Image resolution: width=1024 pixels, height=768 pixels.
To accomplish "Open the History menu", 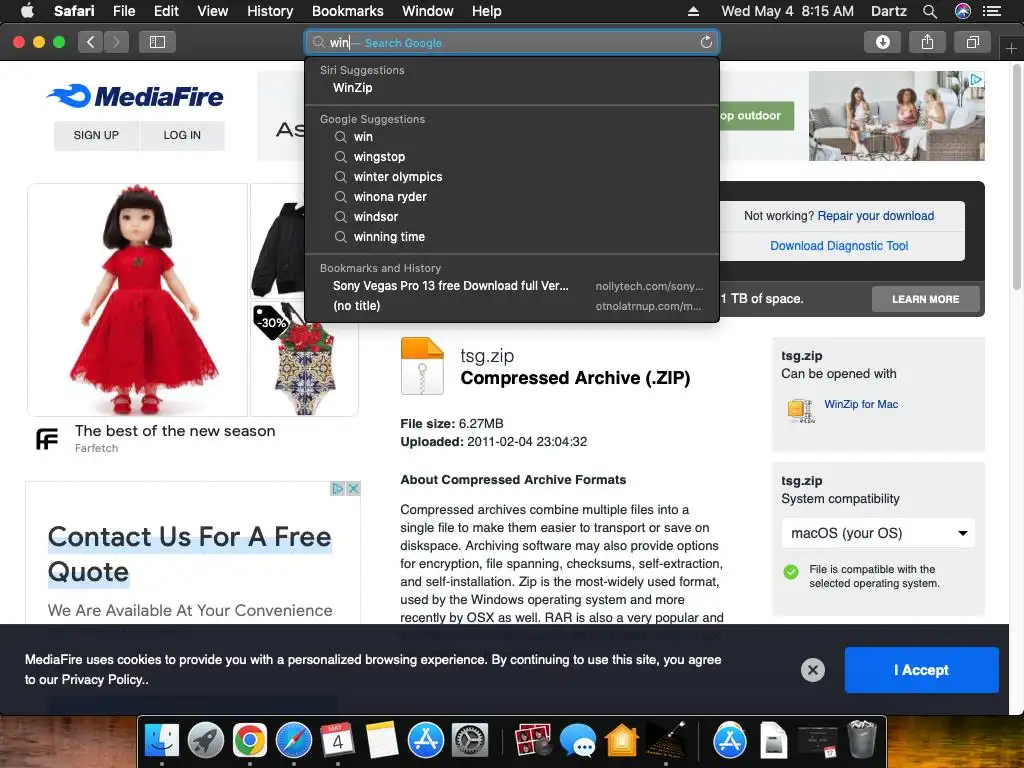I will (x=270, y=11).
